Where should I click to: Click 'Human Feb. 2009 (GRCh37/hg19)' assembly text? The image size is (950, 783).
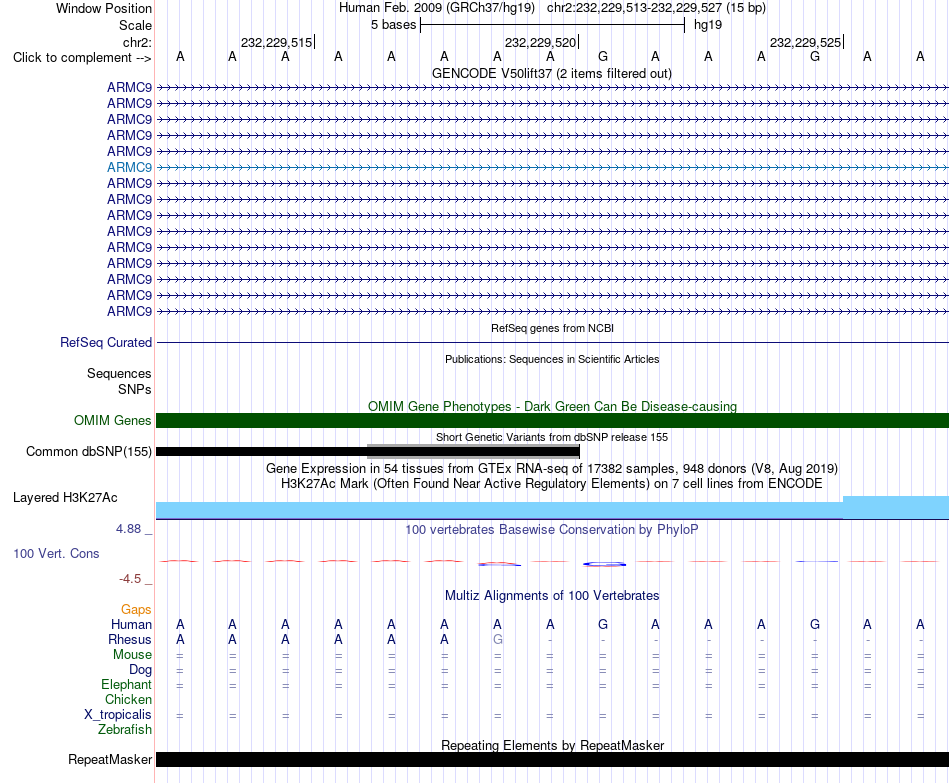(437, 8)
